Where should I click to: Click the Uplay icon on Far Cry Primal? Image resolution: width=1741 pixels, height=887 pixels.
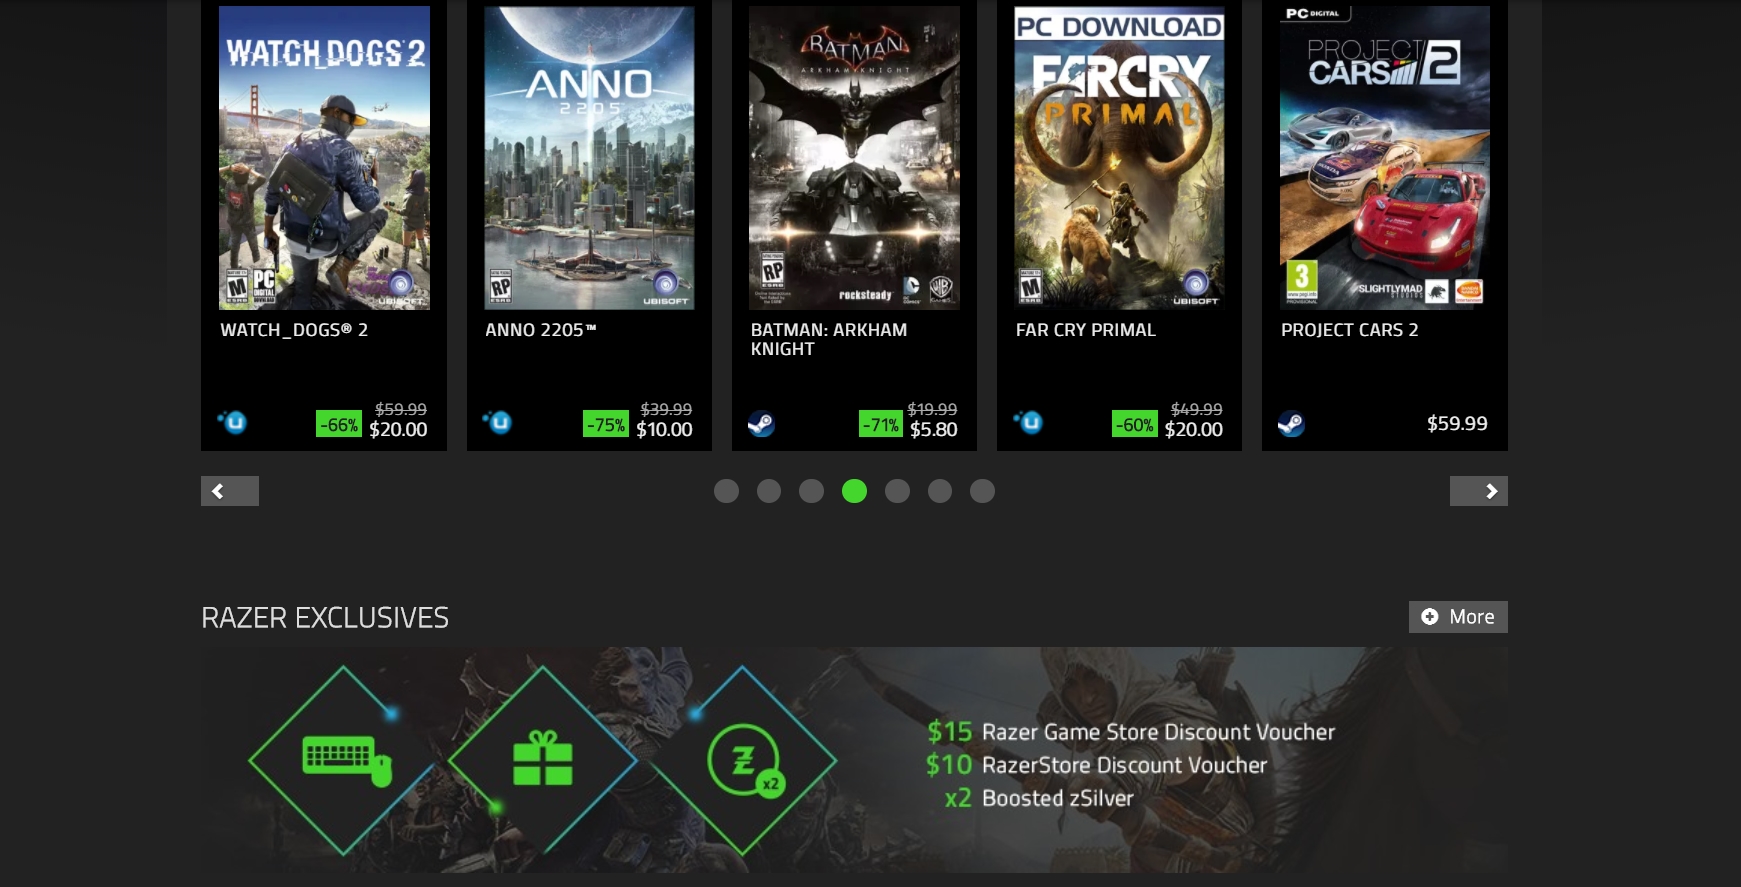(x=1028, y=422)
